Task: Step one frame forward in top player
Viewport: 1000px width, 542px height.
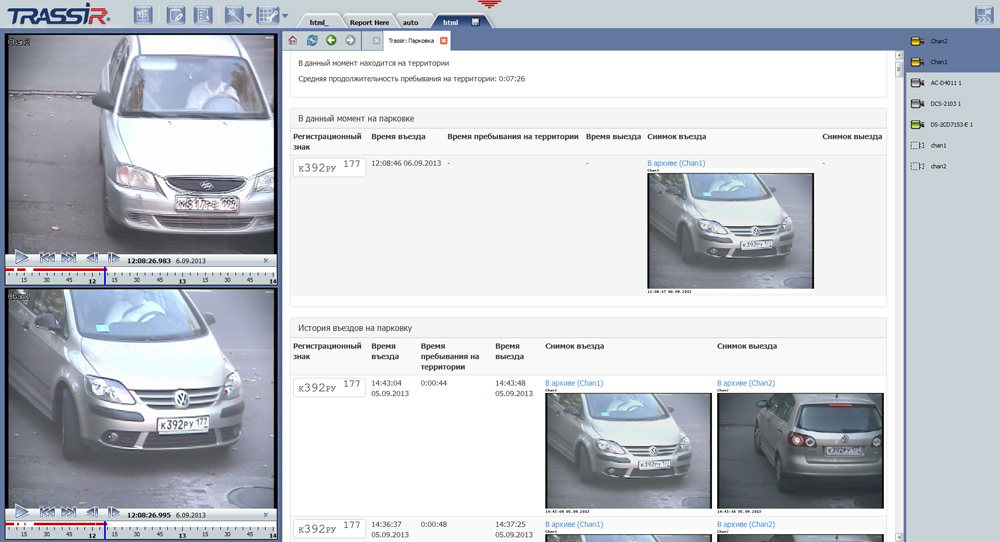Action: pos(114,259)
